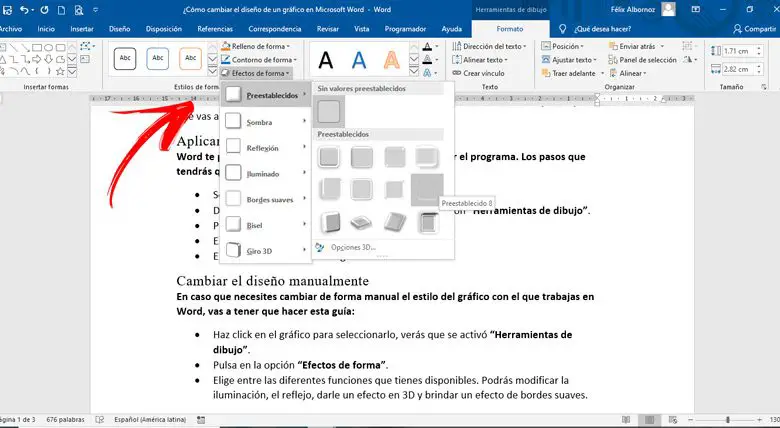This screenshot has width=780, height=428.
Task: Open Alinear texto dropdown
Action: (480, 60)
